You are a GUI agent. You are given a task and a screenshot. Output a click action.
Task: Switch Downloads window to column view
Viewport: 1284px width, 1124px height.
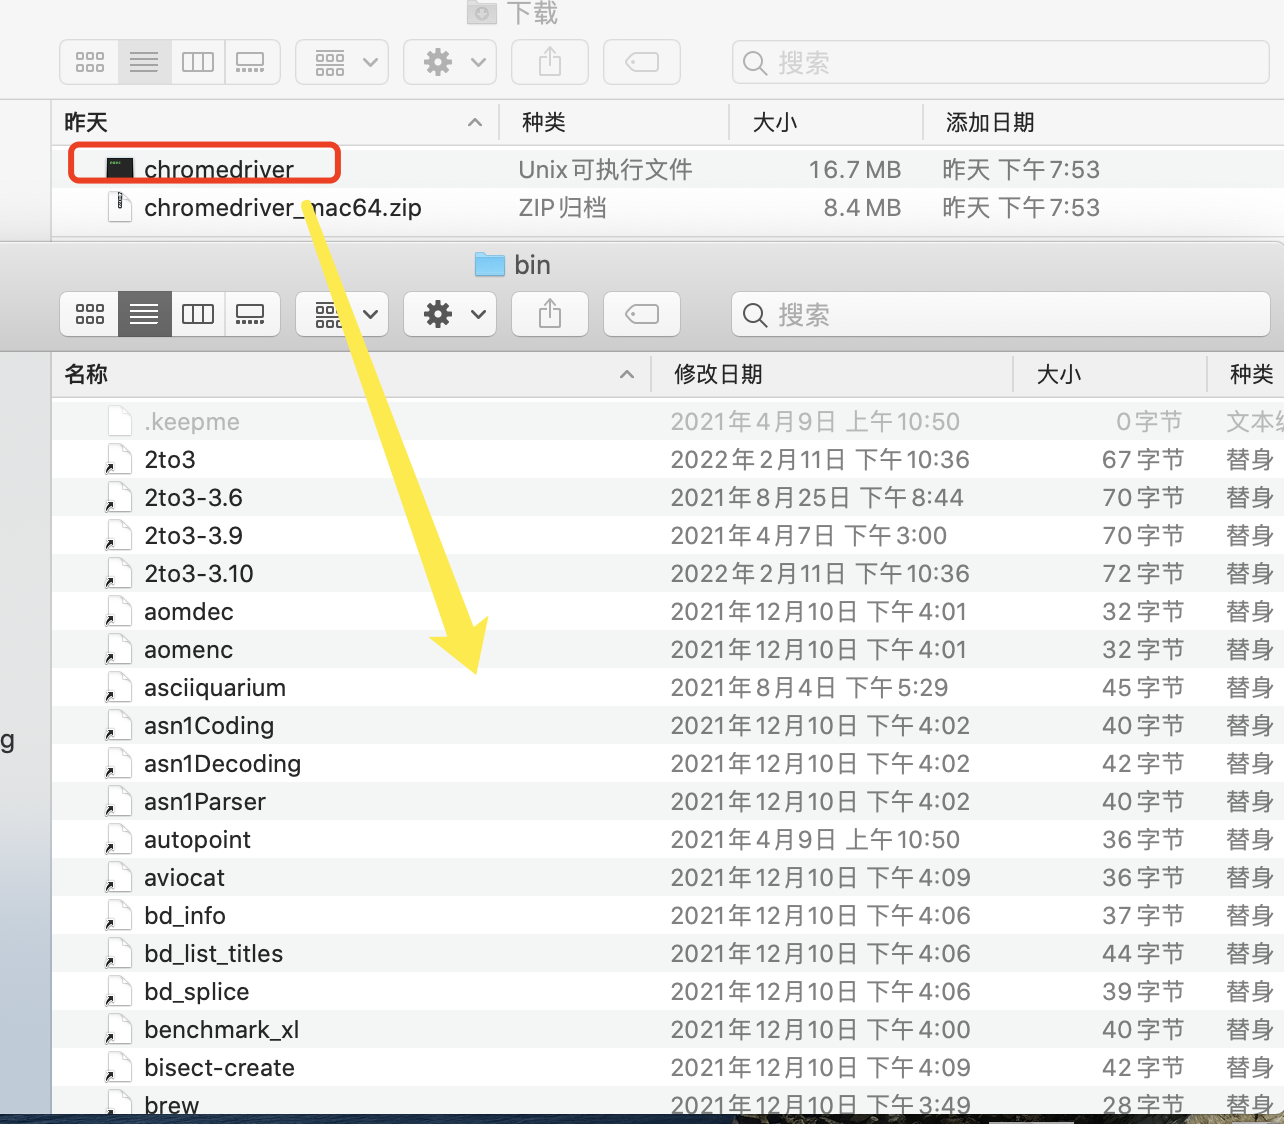pos(198,62)
